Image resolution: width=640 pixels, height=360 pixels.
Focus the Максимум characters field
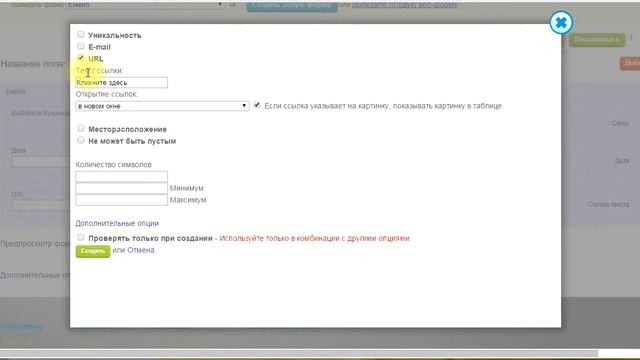(x=121, y=200)
